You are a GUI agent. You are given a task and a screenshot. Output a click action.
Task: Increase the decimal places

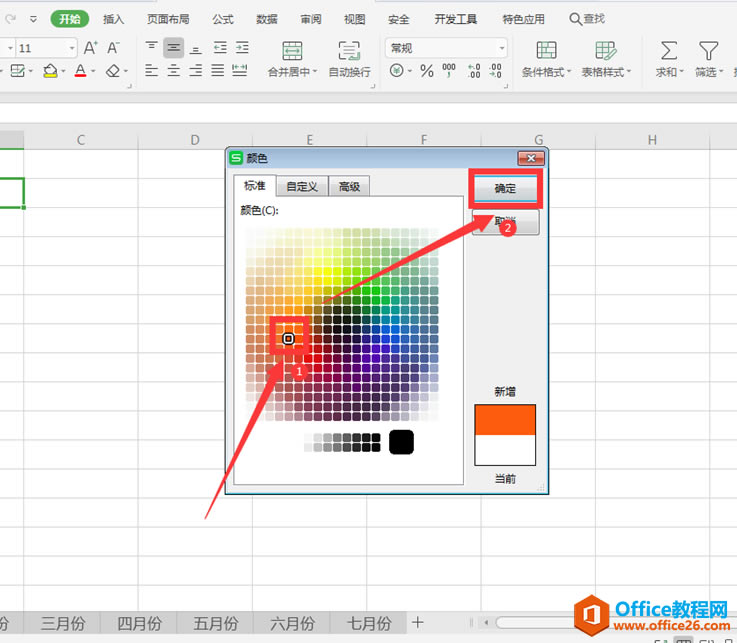coord(474,71)
